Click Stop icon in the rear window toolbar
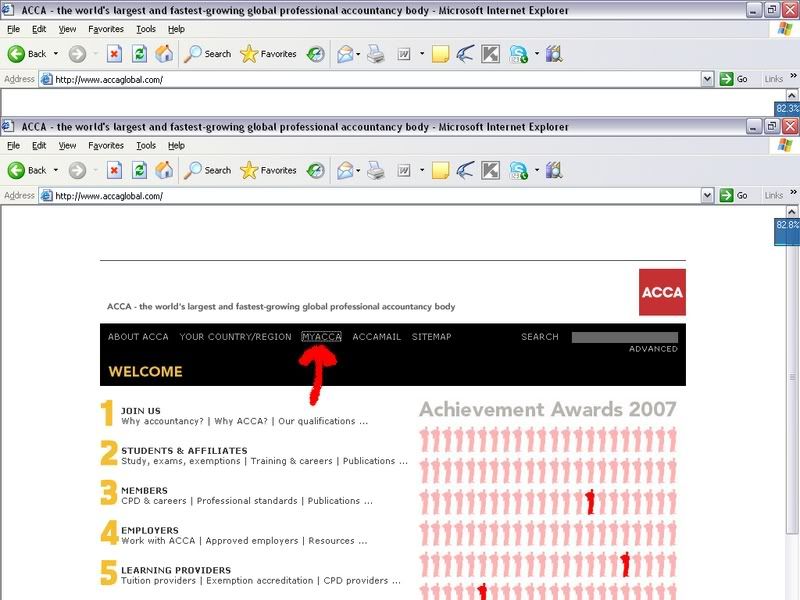 114,54
